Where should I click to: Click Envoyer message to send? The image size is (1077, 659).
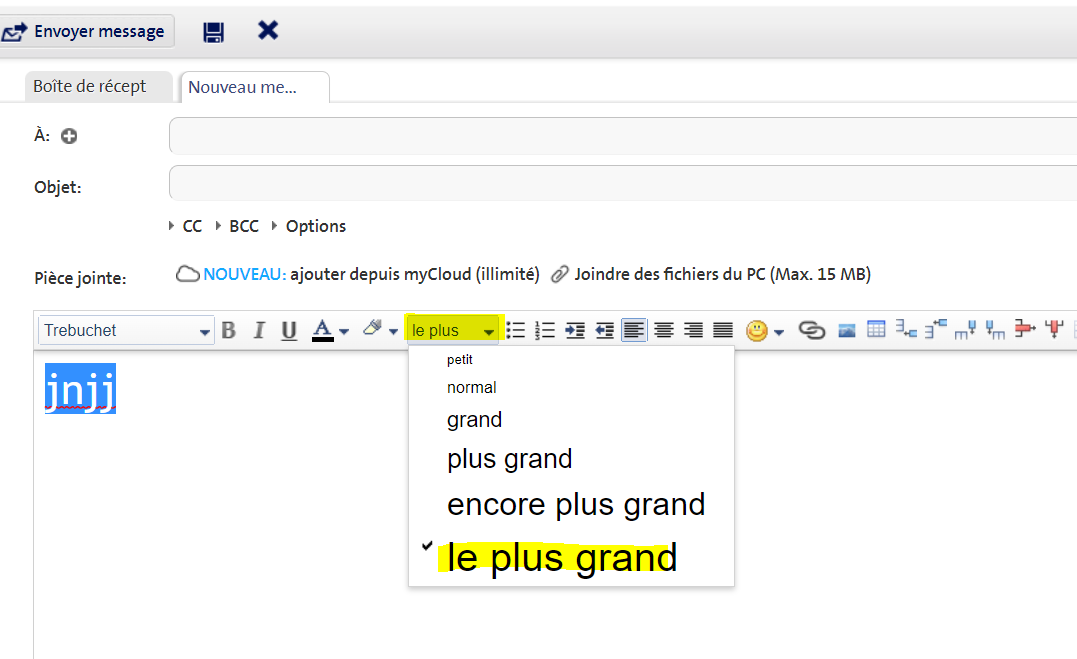tap(87, 31)
